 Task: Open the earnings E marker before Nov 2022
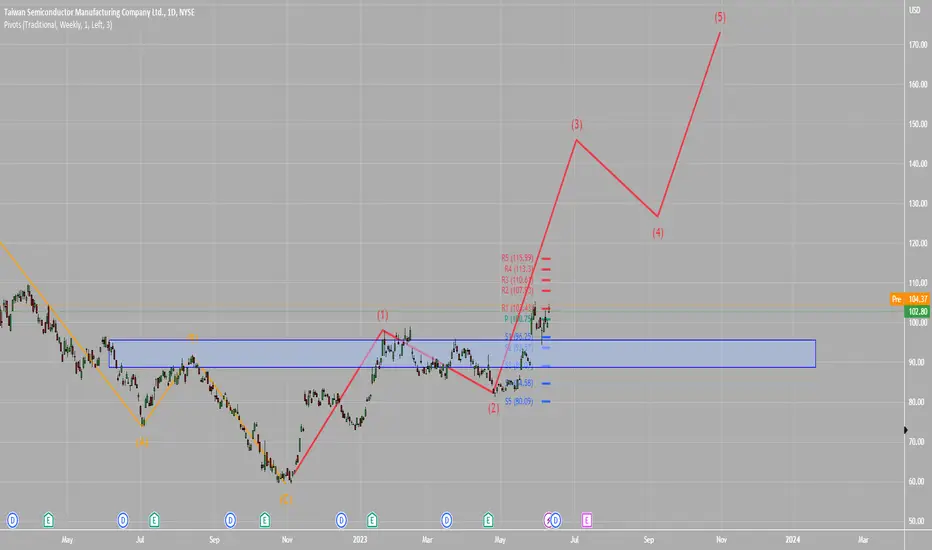click(265, 521)
